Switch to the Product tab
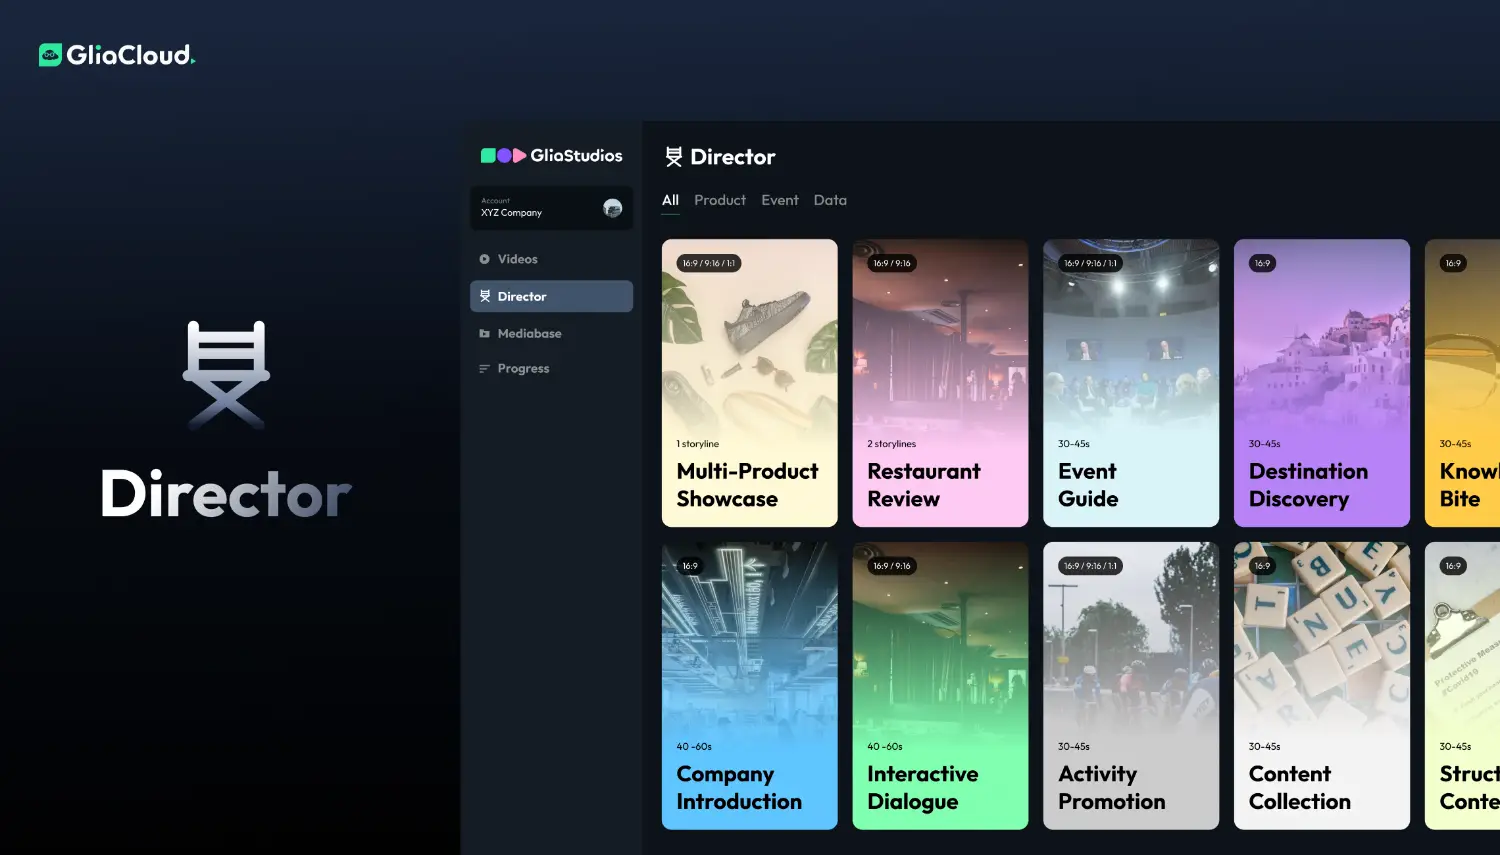The height and width of the screenshot is (855, 1500). (720, 200)
